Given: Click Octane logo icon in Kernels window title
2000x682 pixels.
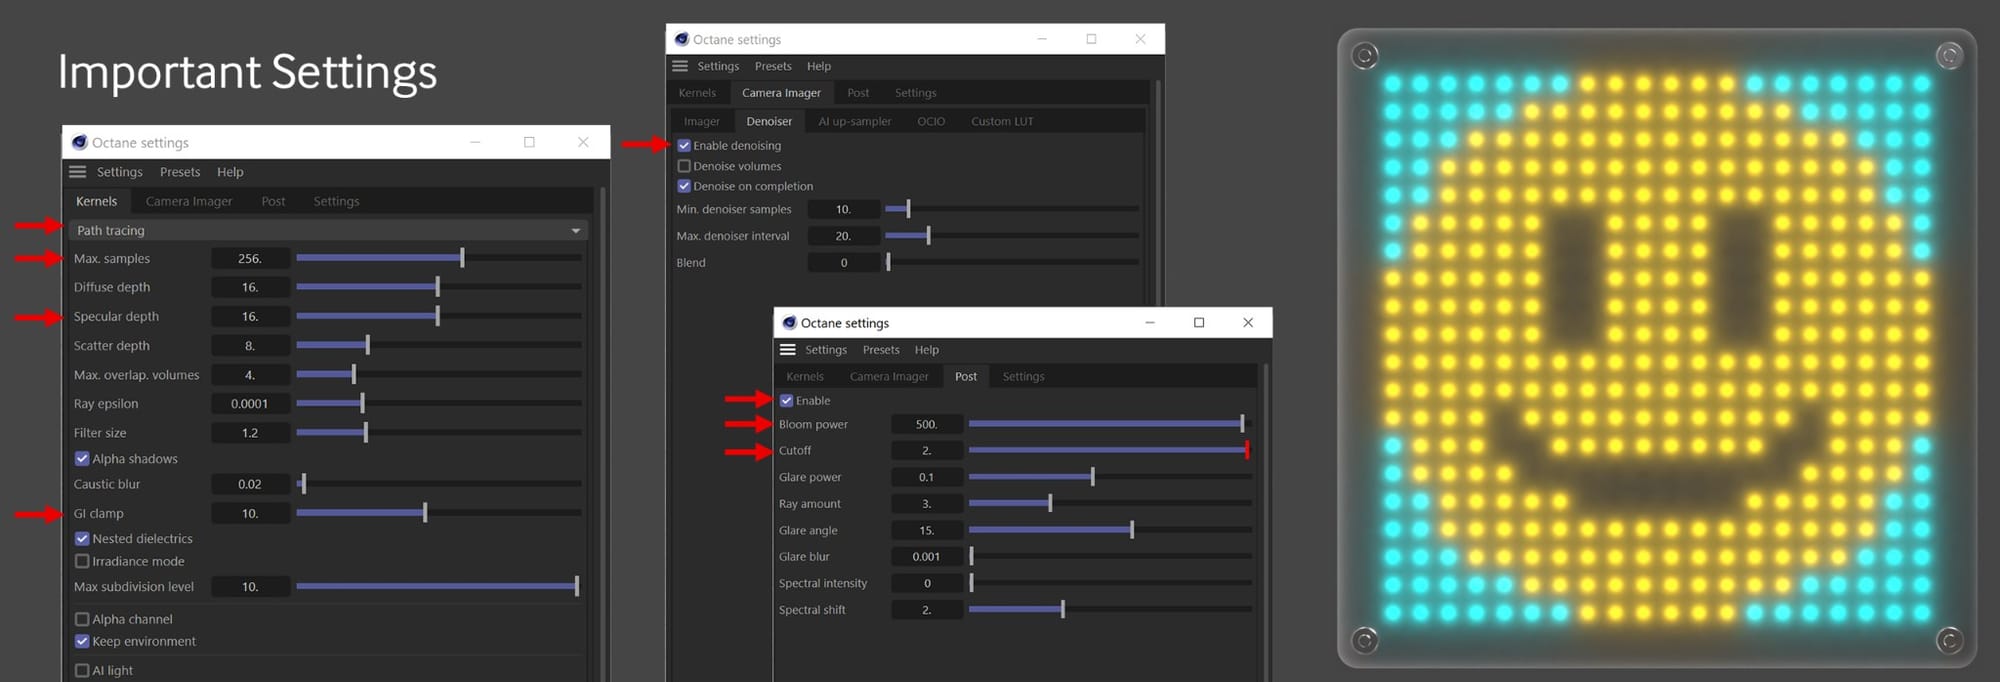Looking at the screenshot, I should tap(79, 142).
